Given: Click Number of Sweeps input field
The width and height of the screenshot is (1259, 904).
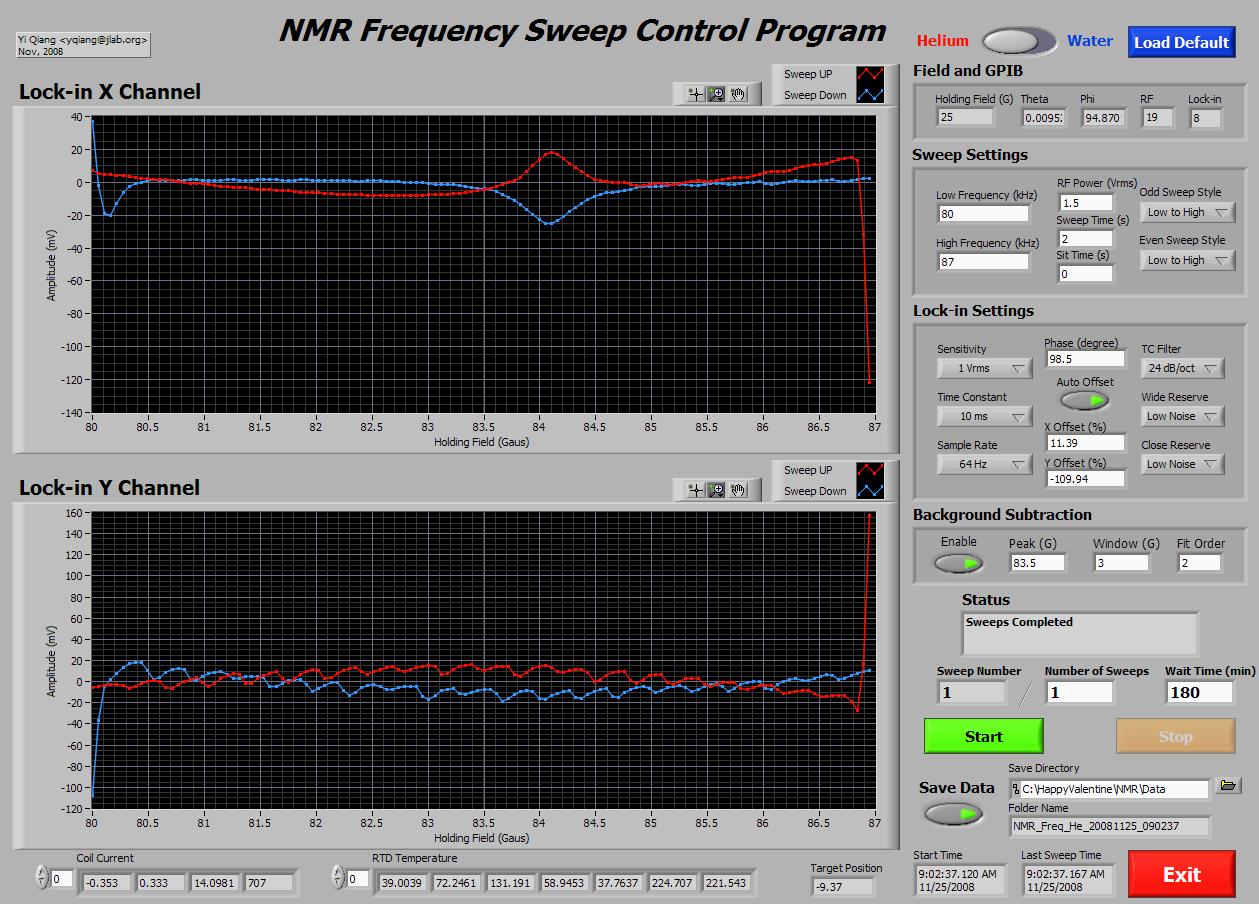Looking at the screenshot, I should (x=1079, y=692).
